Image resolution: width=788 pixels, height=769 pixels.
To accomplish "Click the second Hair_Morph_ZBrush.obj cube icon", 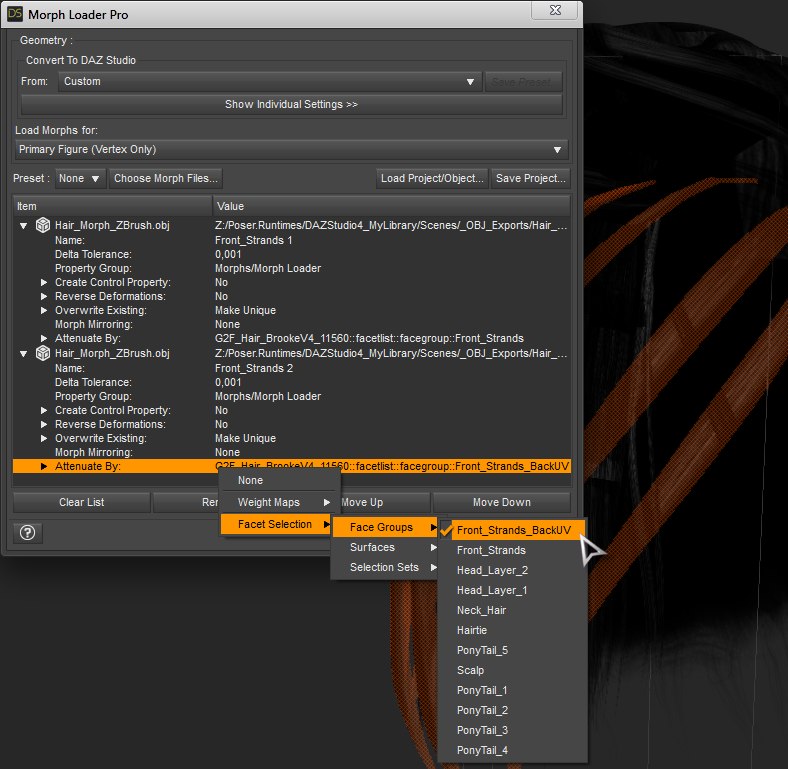I will pyautogui.click(x=43, y=353).
